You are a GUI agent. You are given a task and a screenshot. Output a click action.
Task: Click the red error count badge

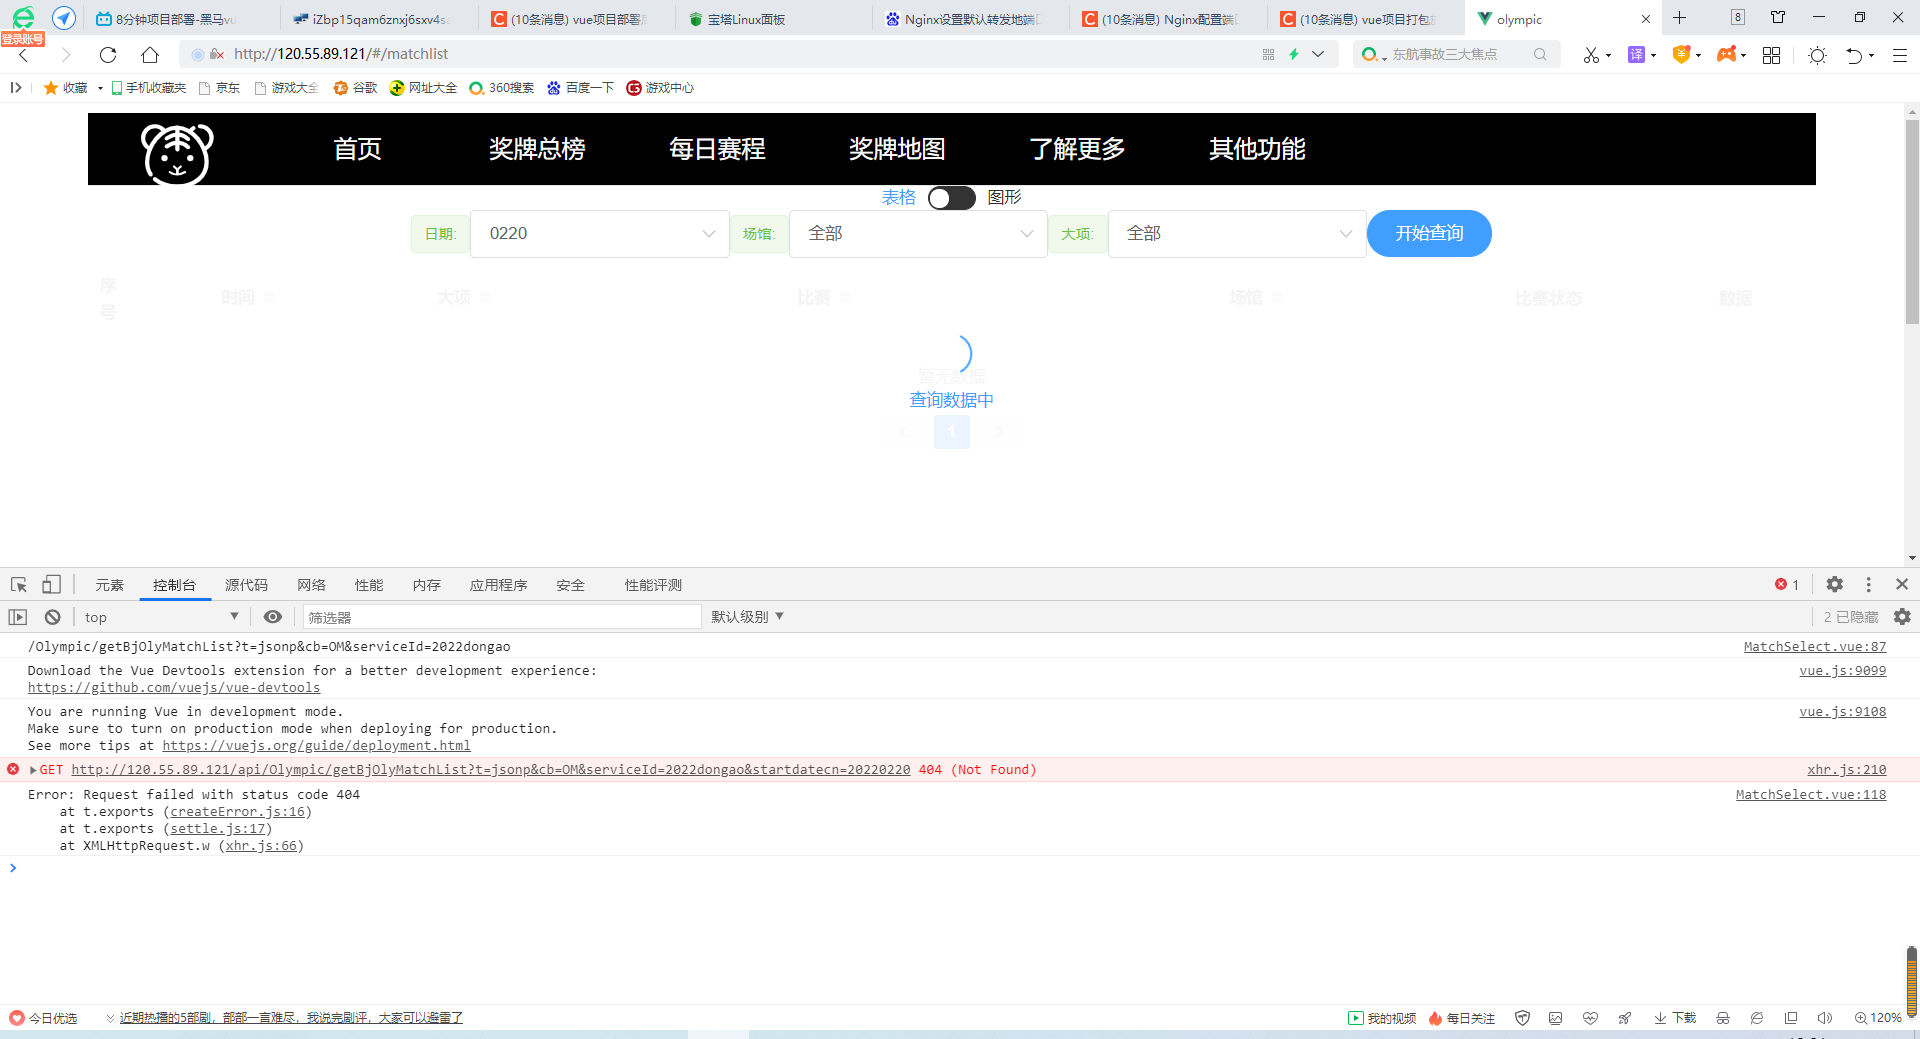(1787, 585)
